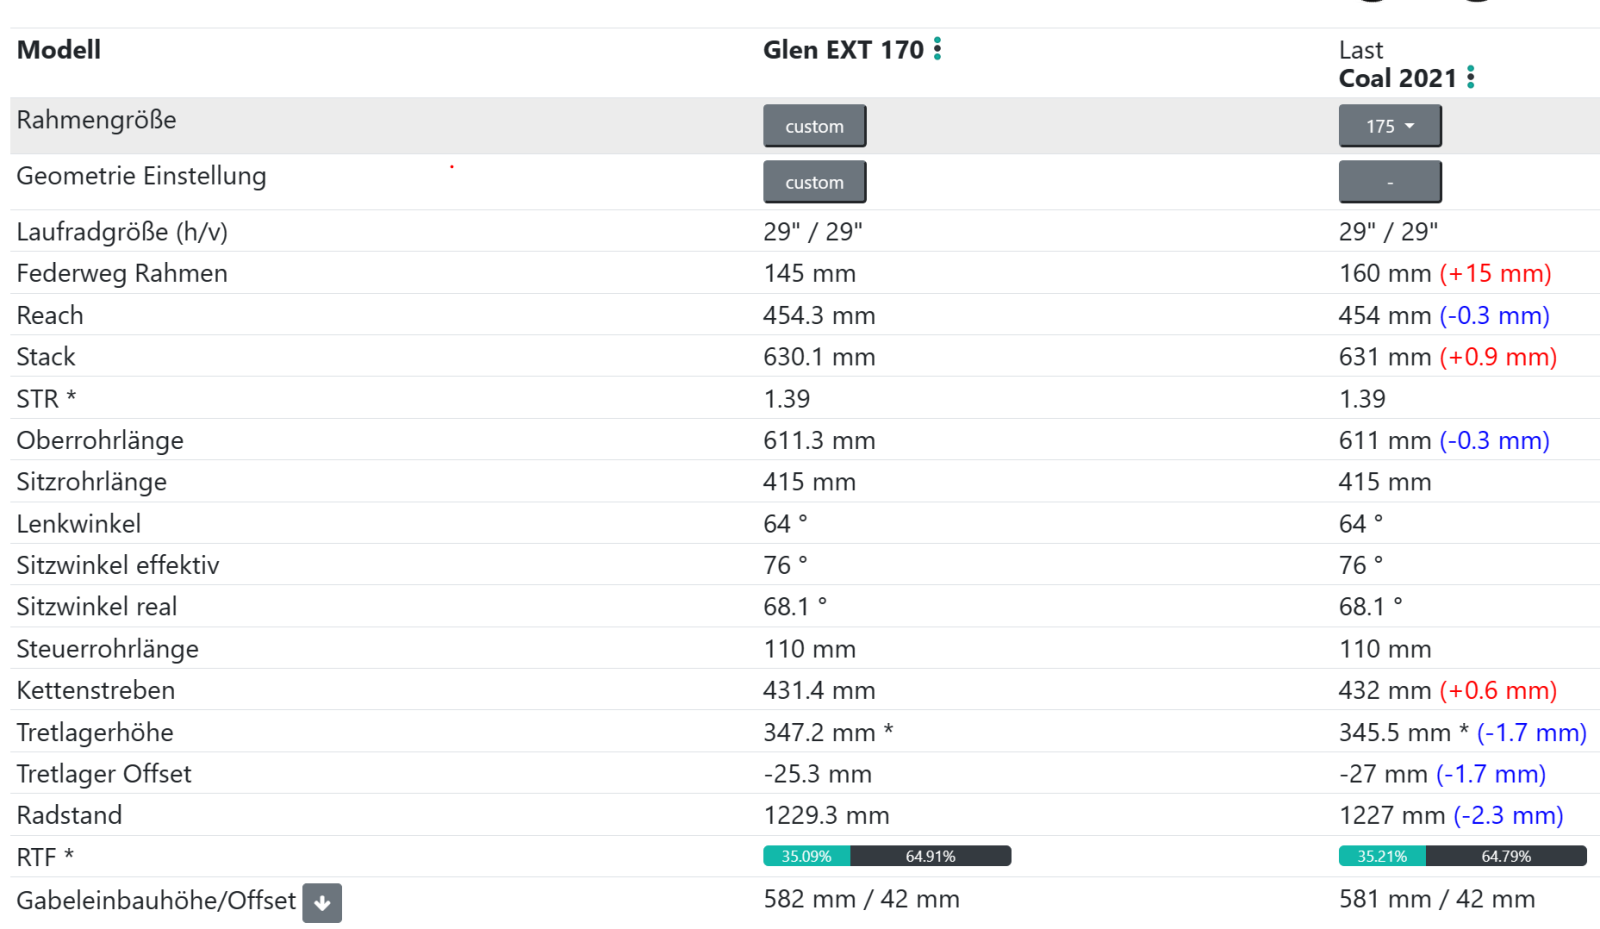Click the blue (-2.3 mm) wheelbase difference
1600x929 pixels.
1508,815
